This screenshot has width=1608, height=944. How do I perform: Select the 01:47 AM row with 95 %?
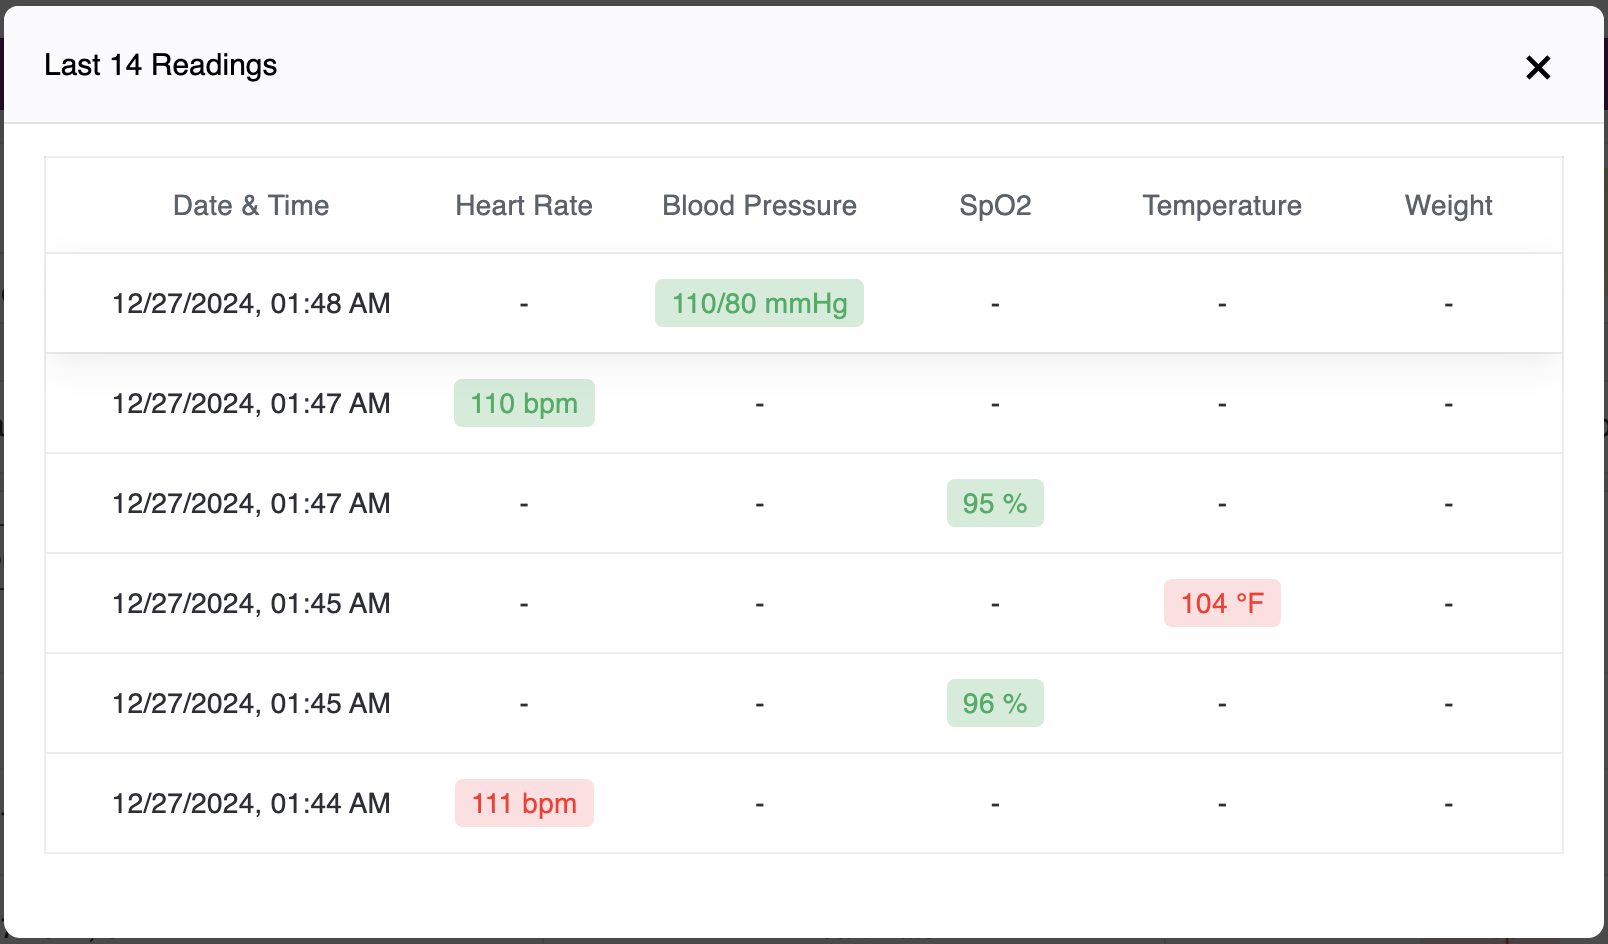click(251, 503)
